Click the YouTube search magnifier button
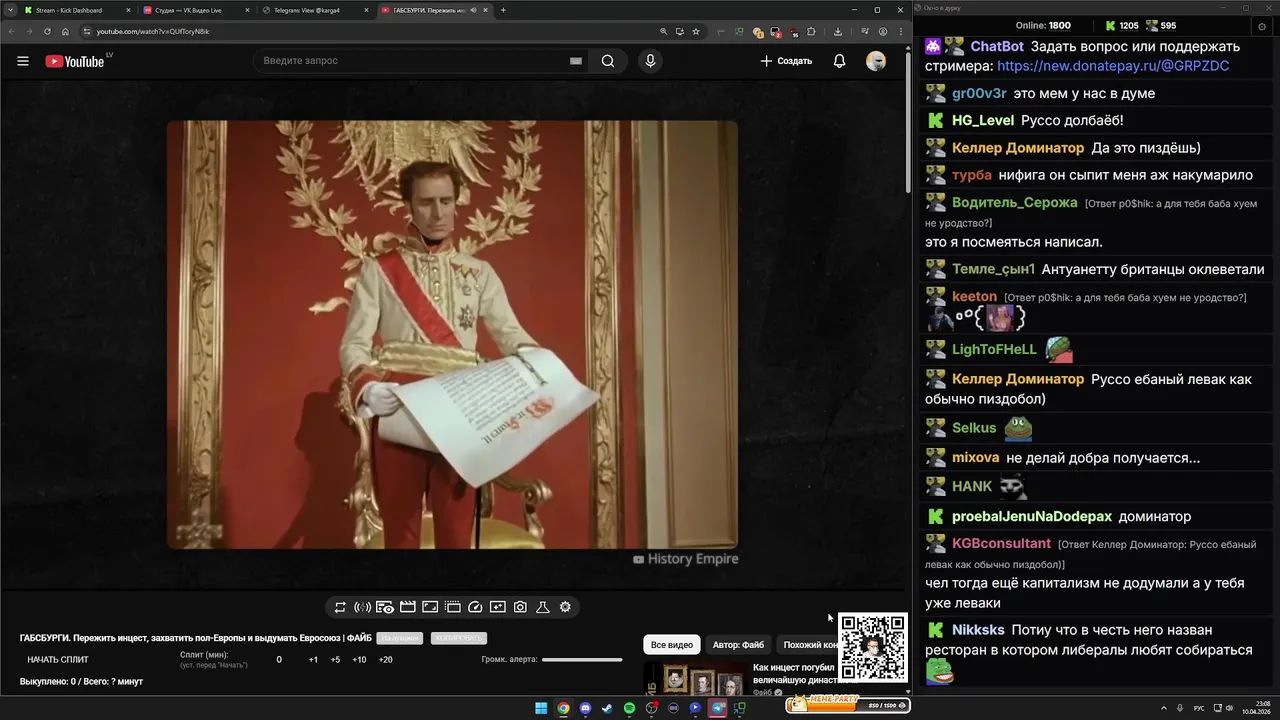The height and width of the screenshot is (720, 1280). (x=608, y=61)
